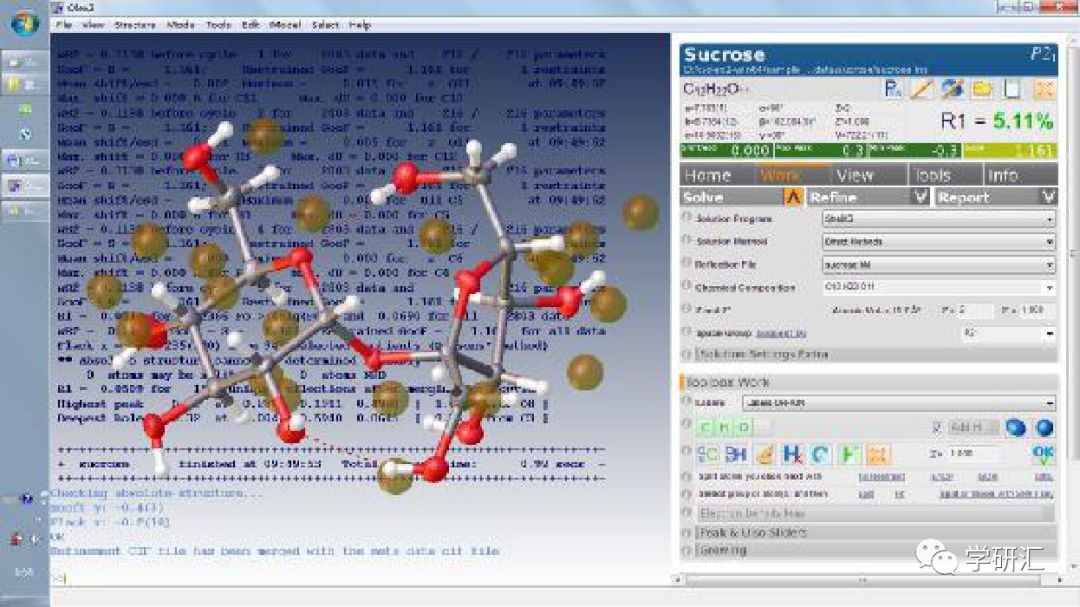Click the broom clean-up icon
This screenshot has width=1080, height=607.
point(765,454)
